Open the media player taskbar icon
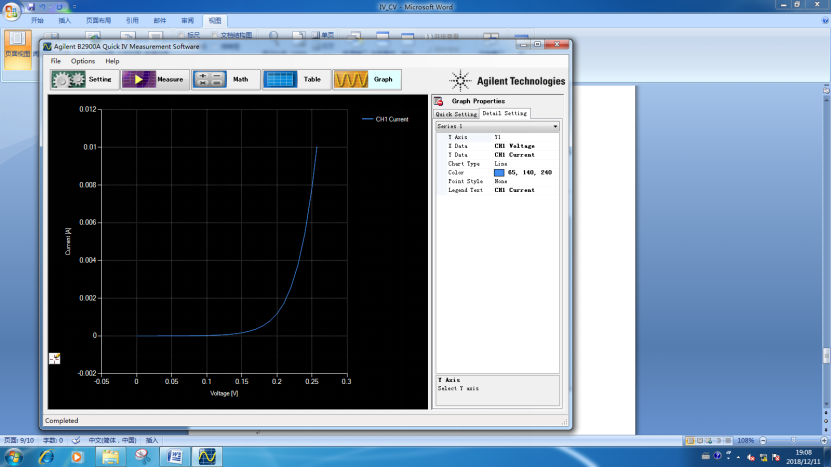 point(77,457)
